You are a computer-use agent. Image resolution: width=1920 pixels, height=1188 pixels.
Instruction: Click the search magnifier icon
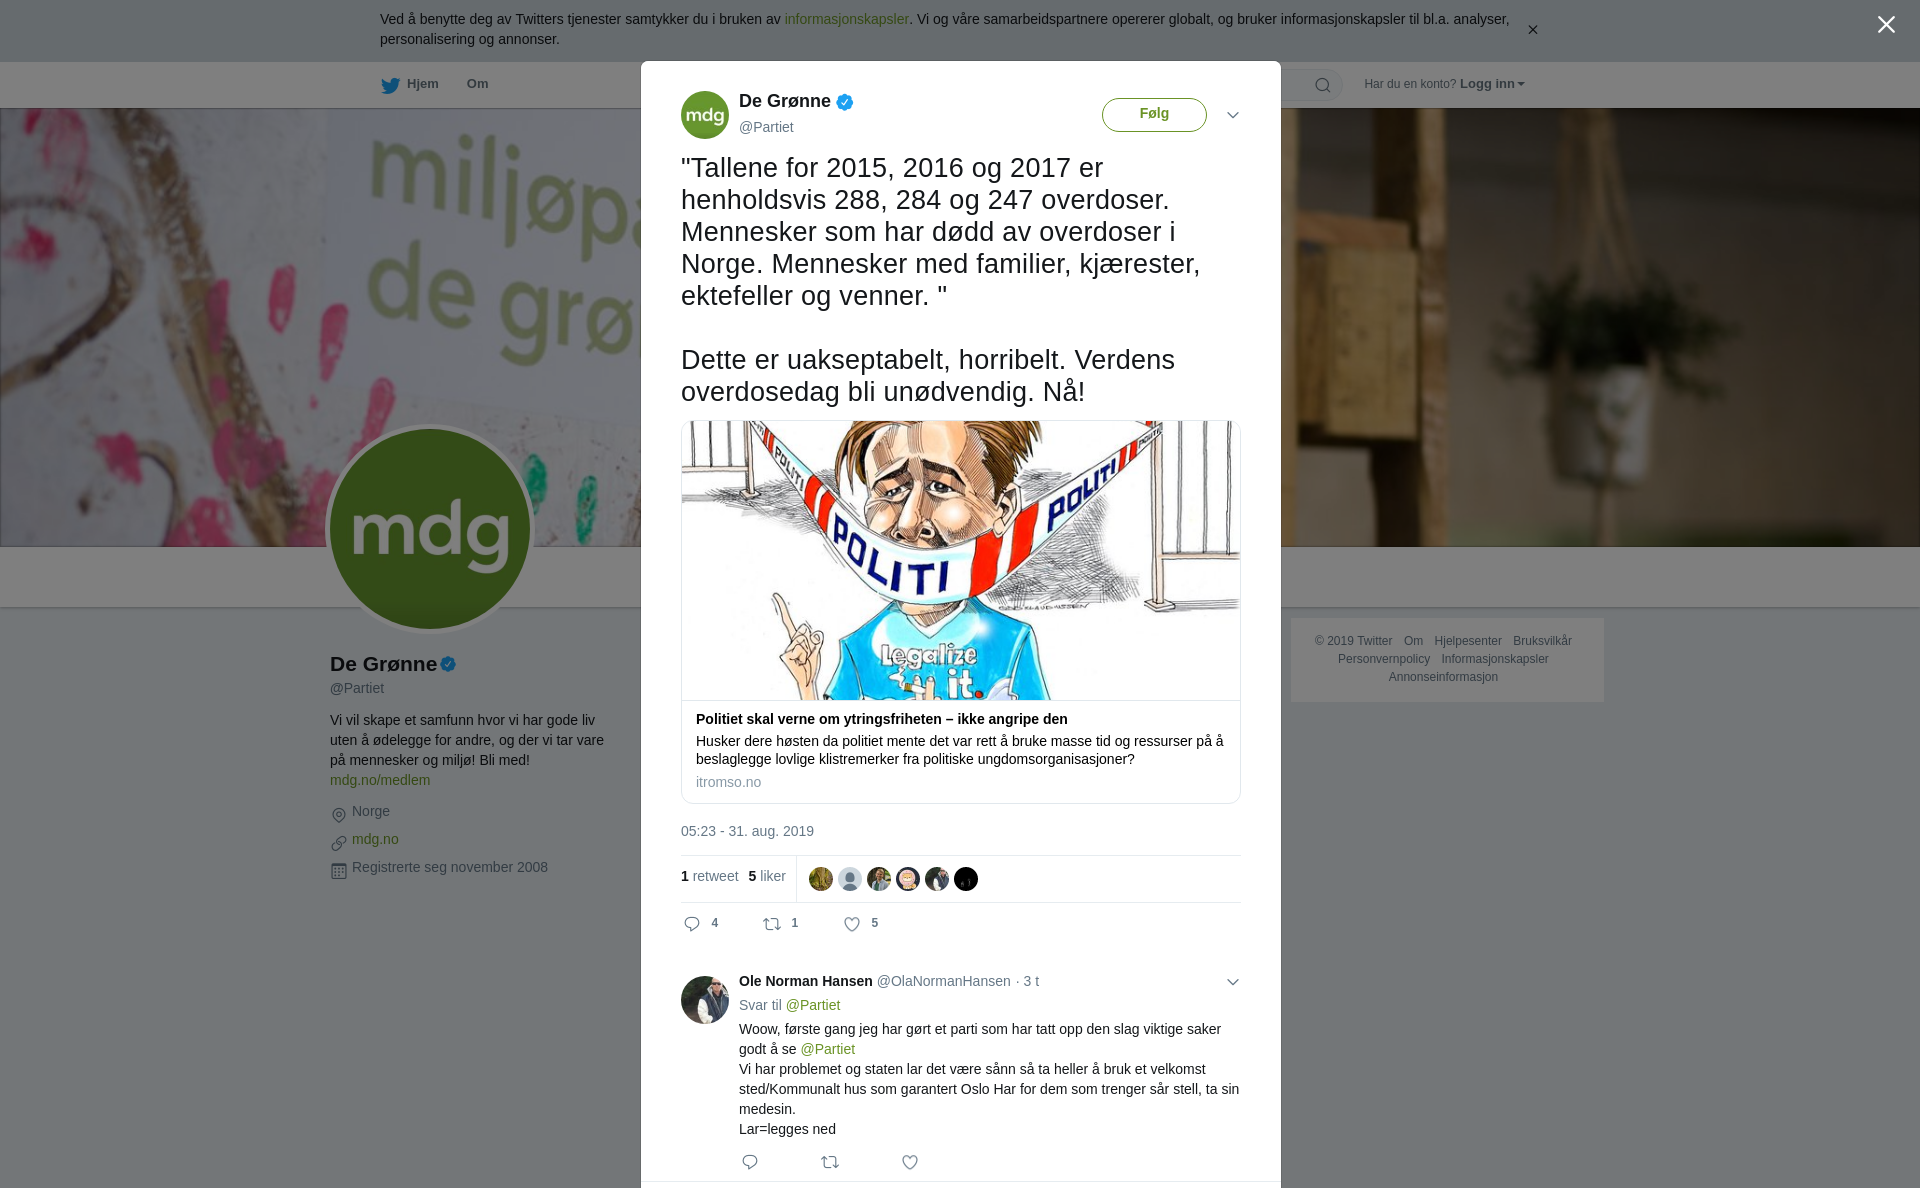(x=1323, y=85)
